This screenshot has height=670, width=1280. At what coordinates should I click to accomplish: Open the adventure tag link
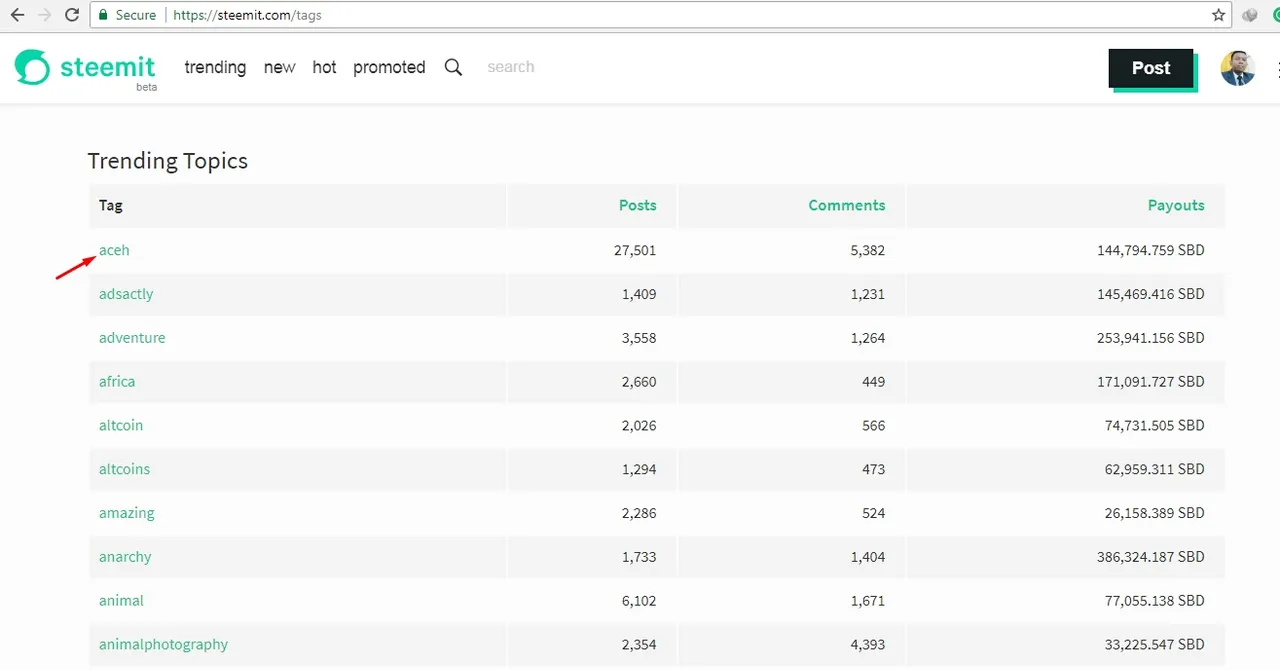(x=132, y=338)
